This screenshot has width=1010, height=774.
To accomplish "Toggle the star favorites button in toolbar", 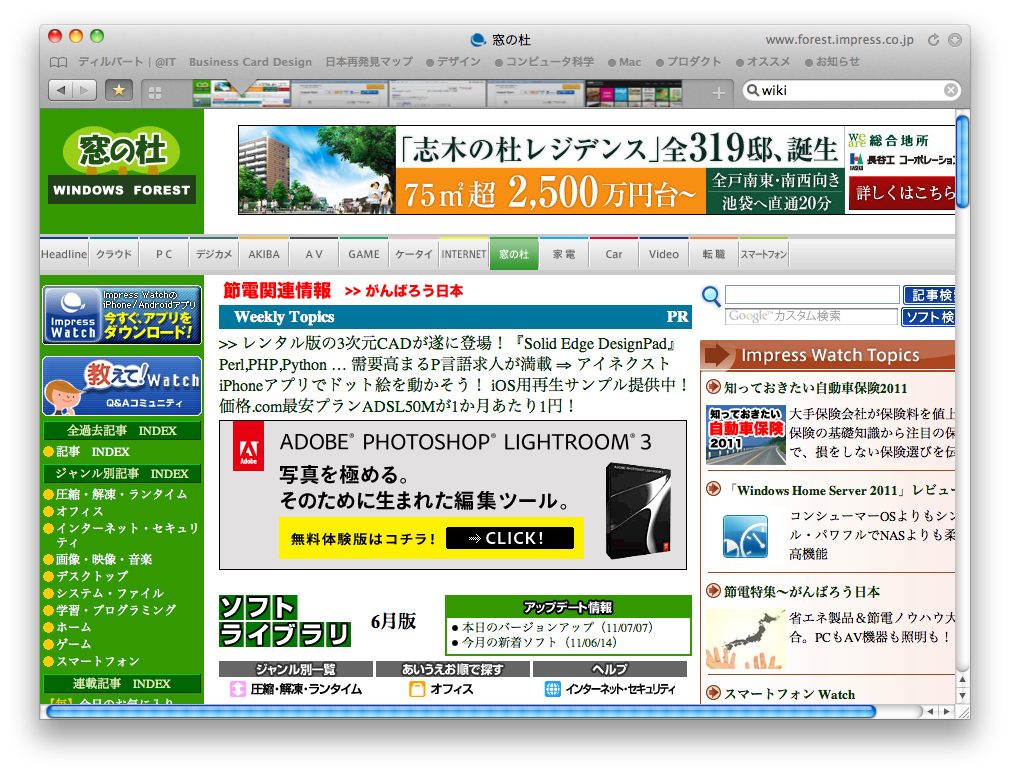I will click(x=119, y=89).
